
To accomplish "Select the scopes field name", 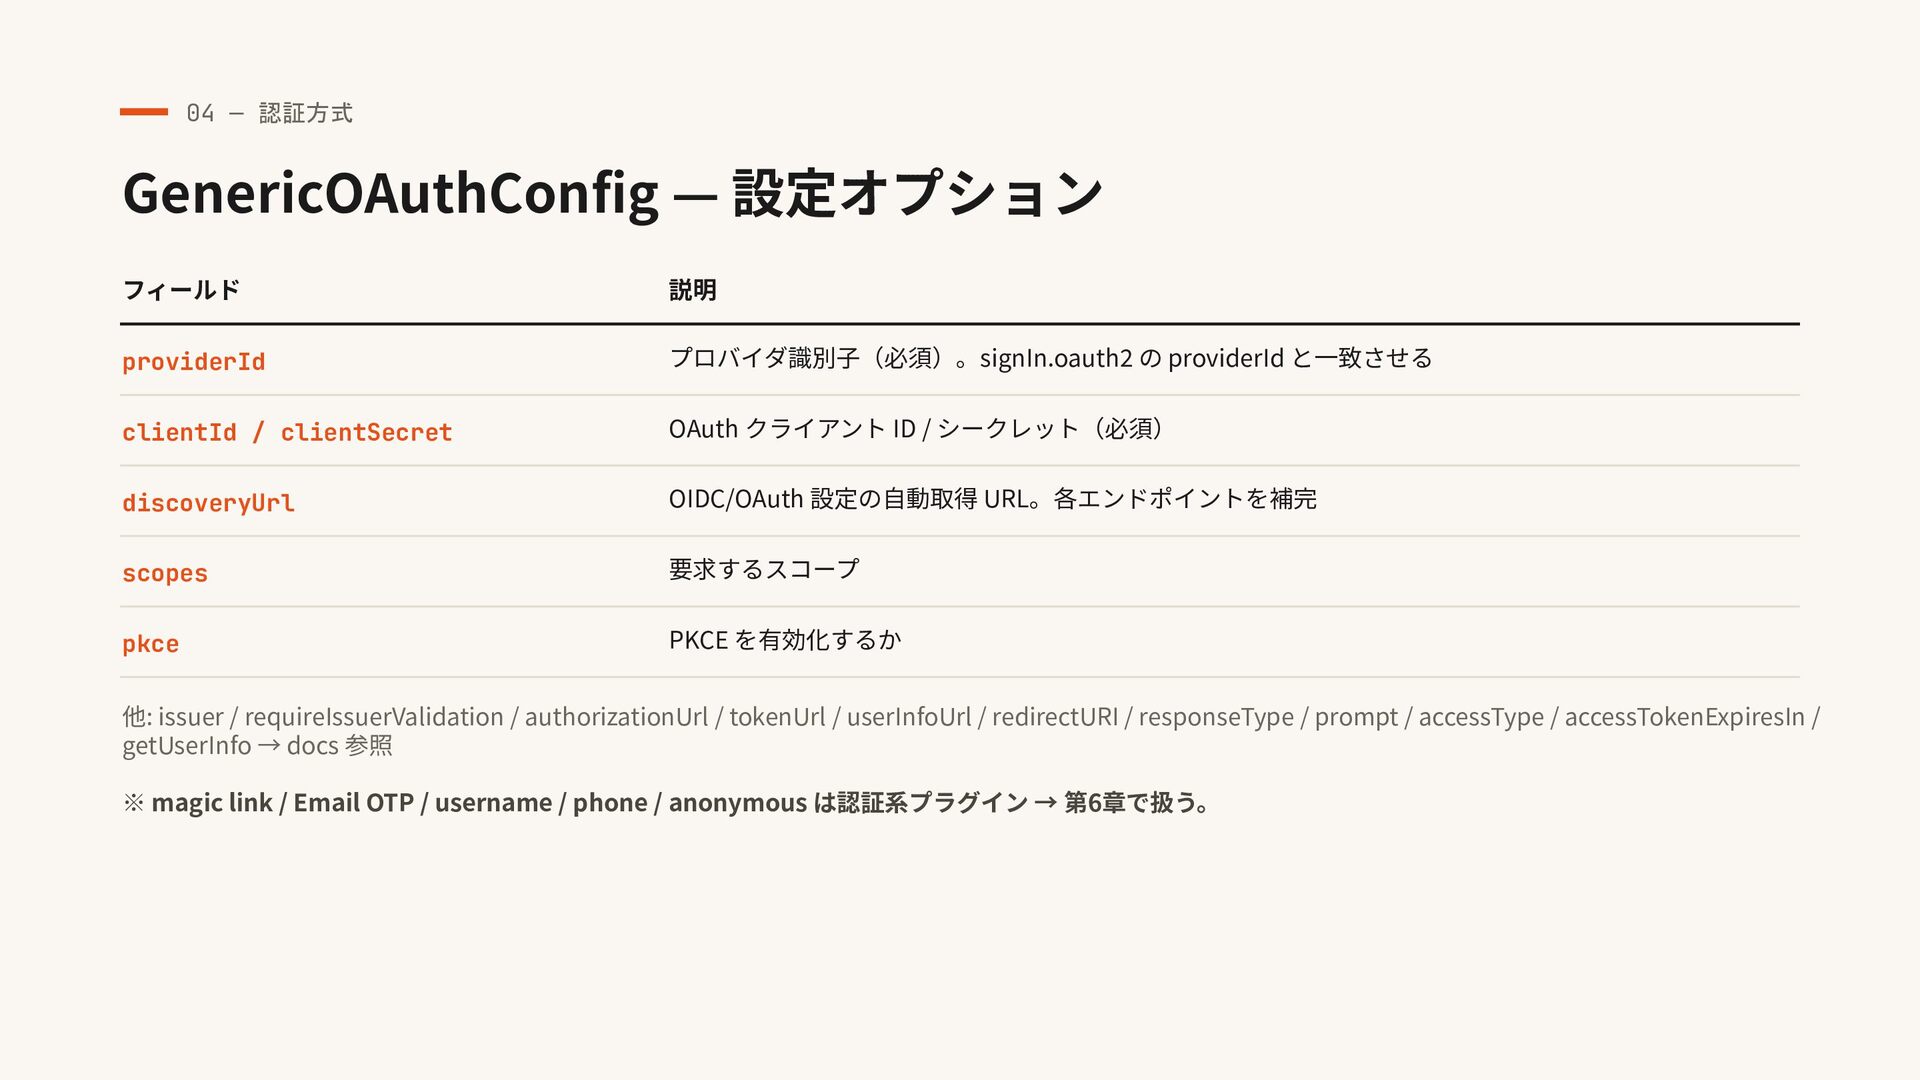I will pyautogui.click(x=165, y=574).
